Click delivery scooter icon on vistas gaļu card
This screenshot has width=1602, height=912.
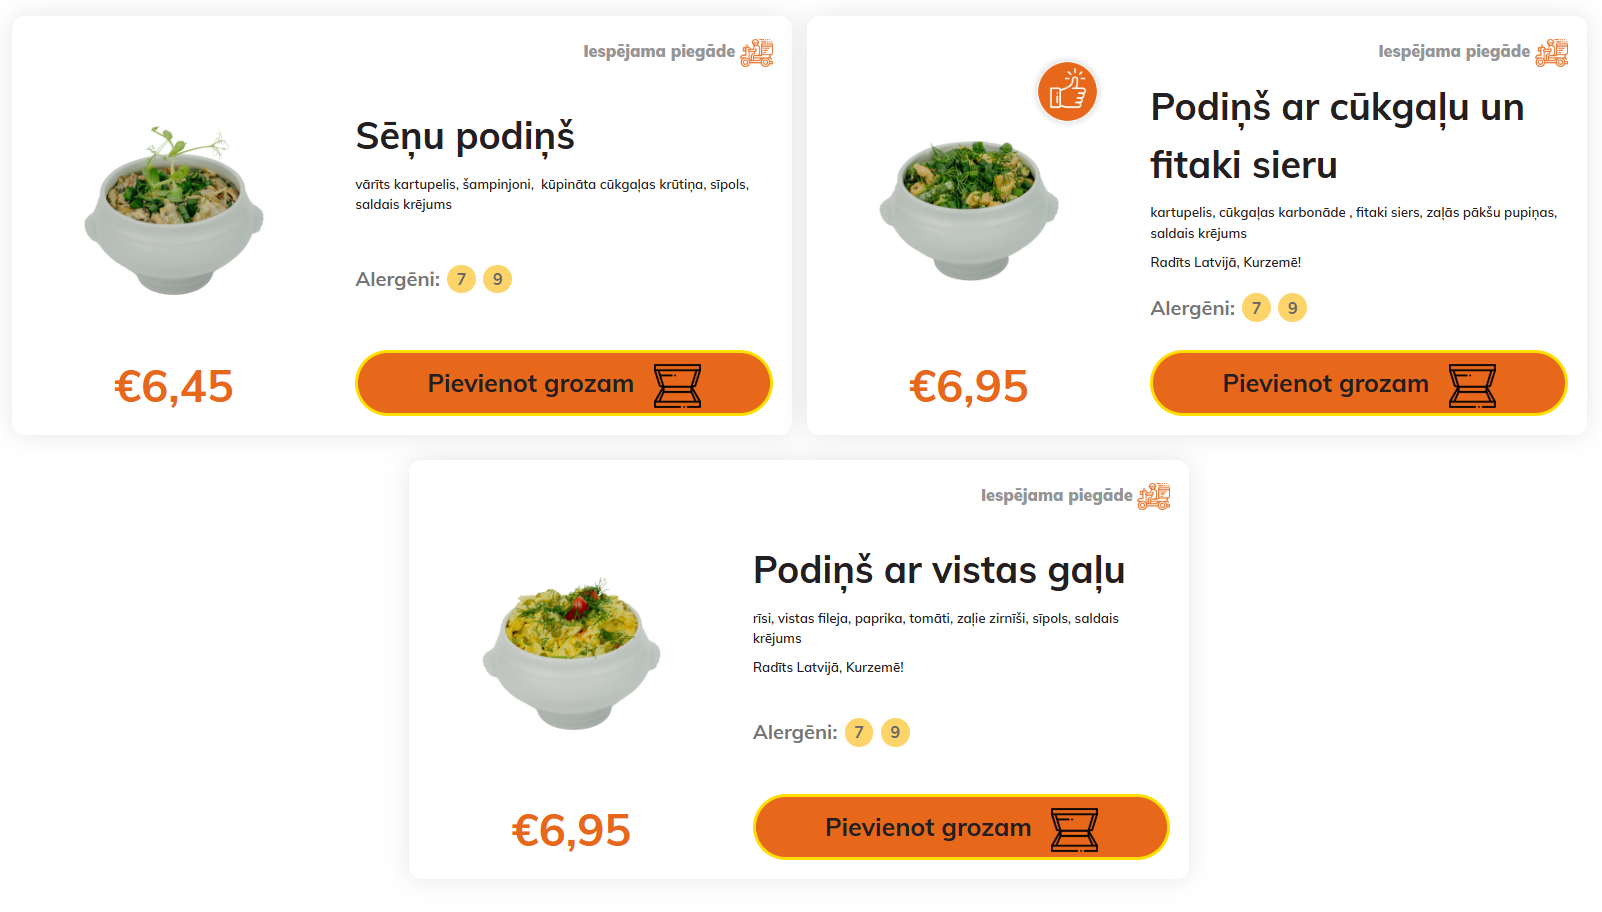1154,496
